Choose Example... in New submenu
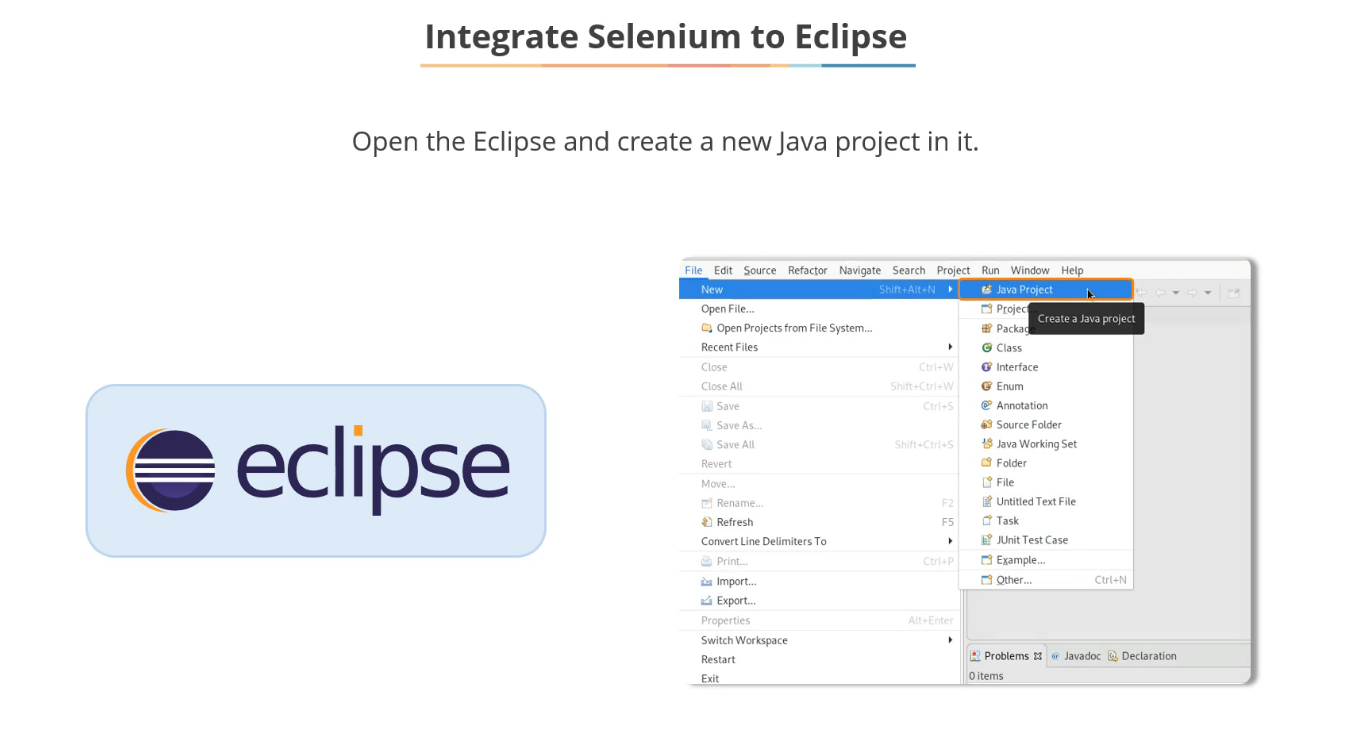1346x733 pixels. (1046, 560)
